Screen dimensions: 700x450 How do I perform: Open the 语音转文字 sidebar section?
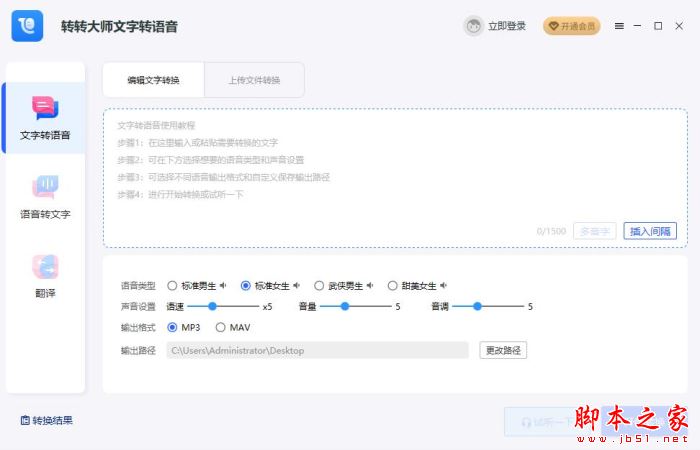(45, 197)
